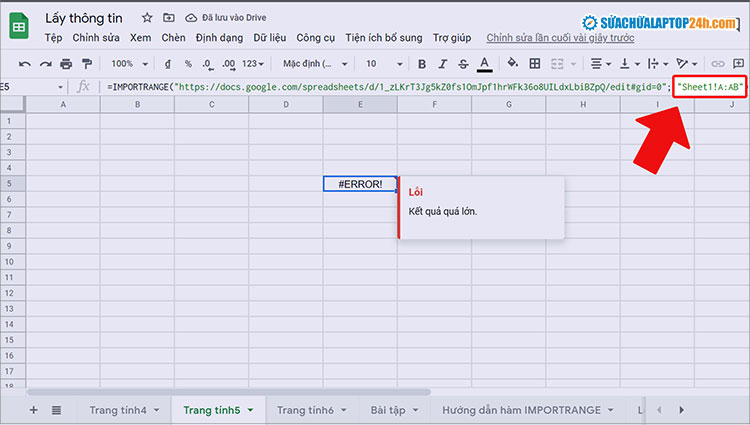750x425 pixels.
Task: Open the Tệp menu
Action: click(x=53, y=37)
